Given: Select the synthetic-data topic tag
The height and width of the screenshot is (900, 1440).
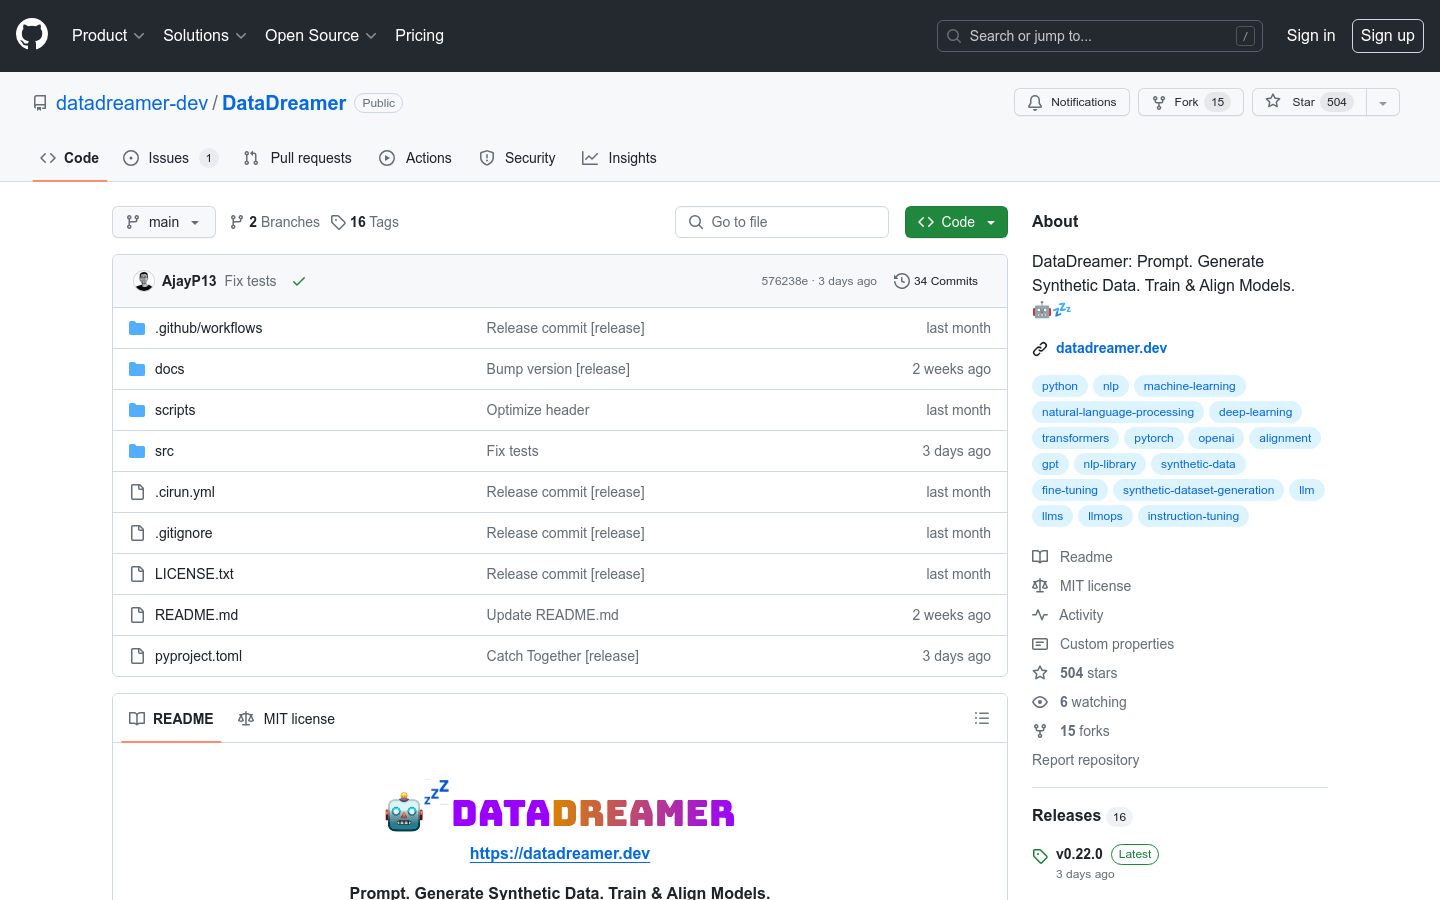Looking at the screenshot, I should pyautogui.click(x=1197, y=464).
